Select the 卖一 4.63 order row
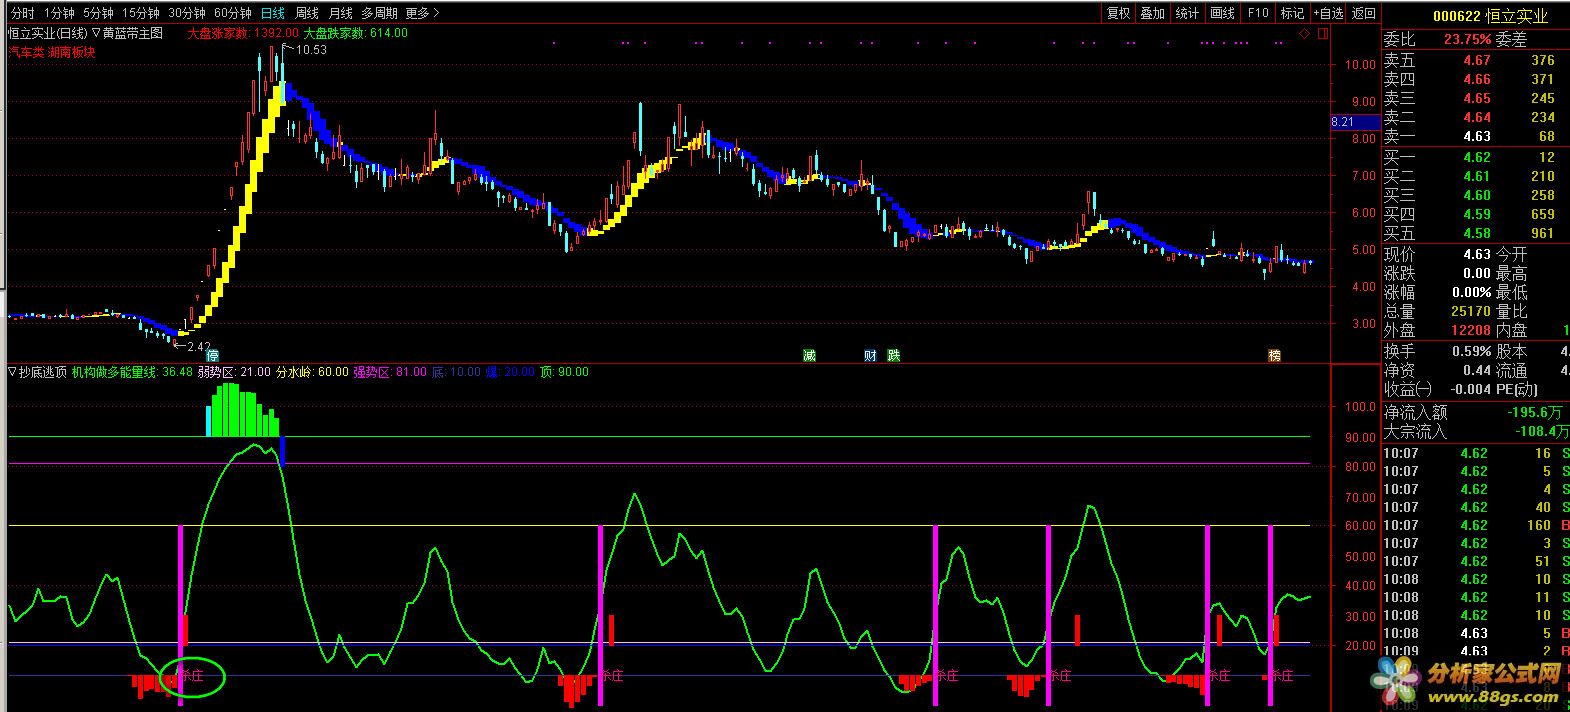 click(1476, 136)
